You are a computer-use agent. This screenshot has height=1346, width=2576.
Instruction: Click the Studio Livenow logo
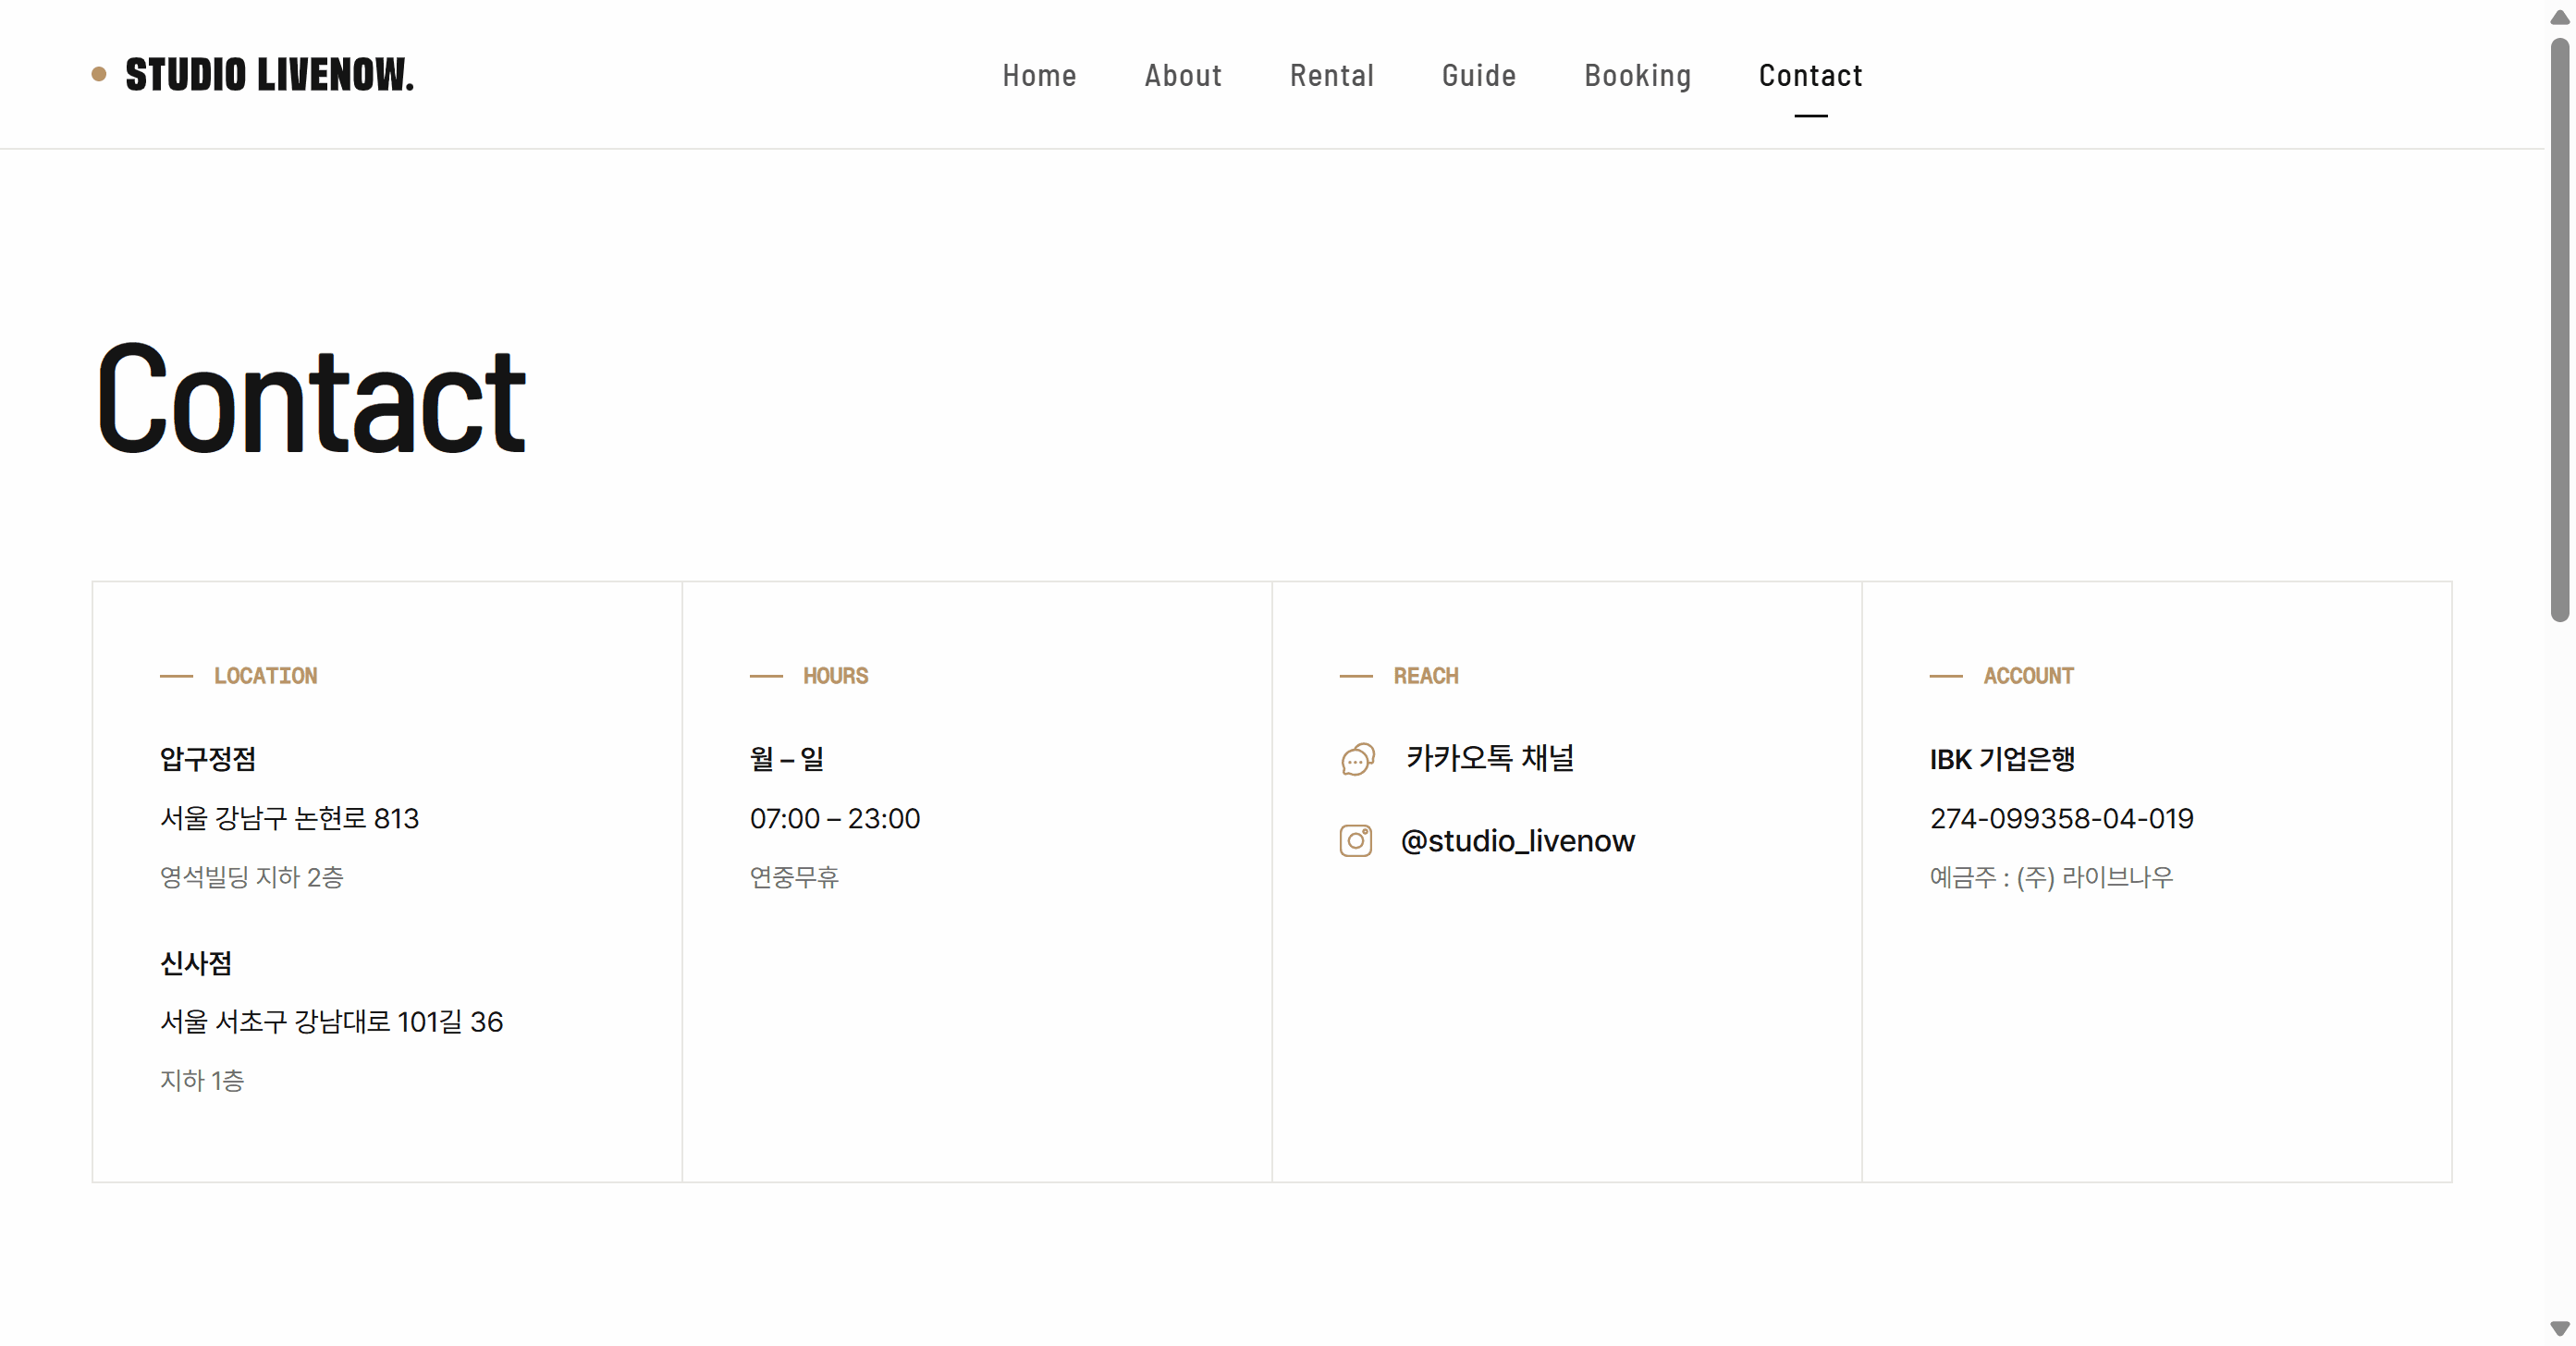(253, 75)
